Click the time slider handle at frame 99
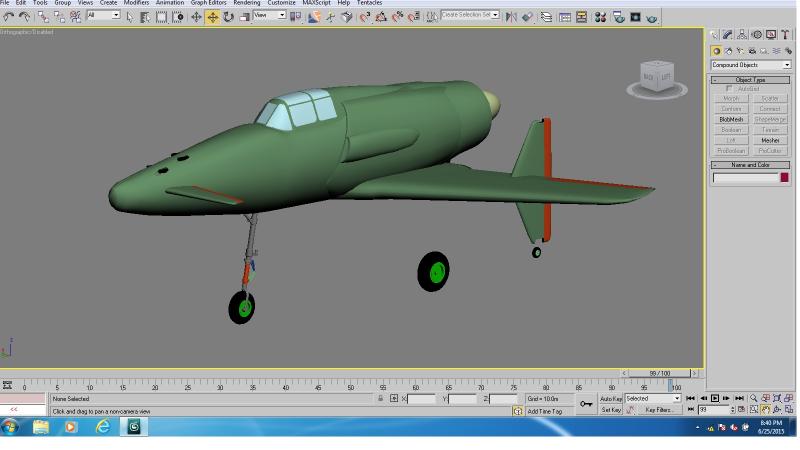 [x=659, y=373]
